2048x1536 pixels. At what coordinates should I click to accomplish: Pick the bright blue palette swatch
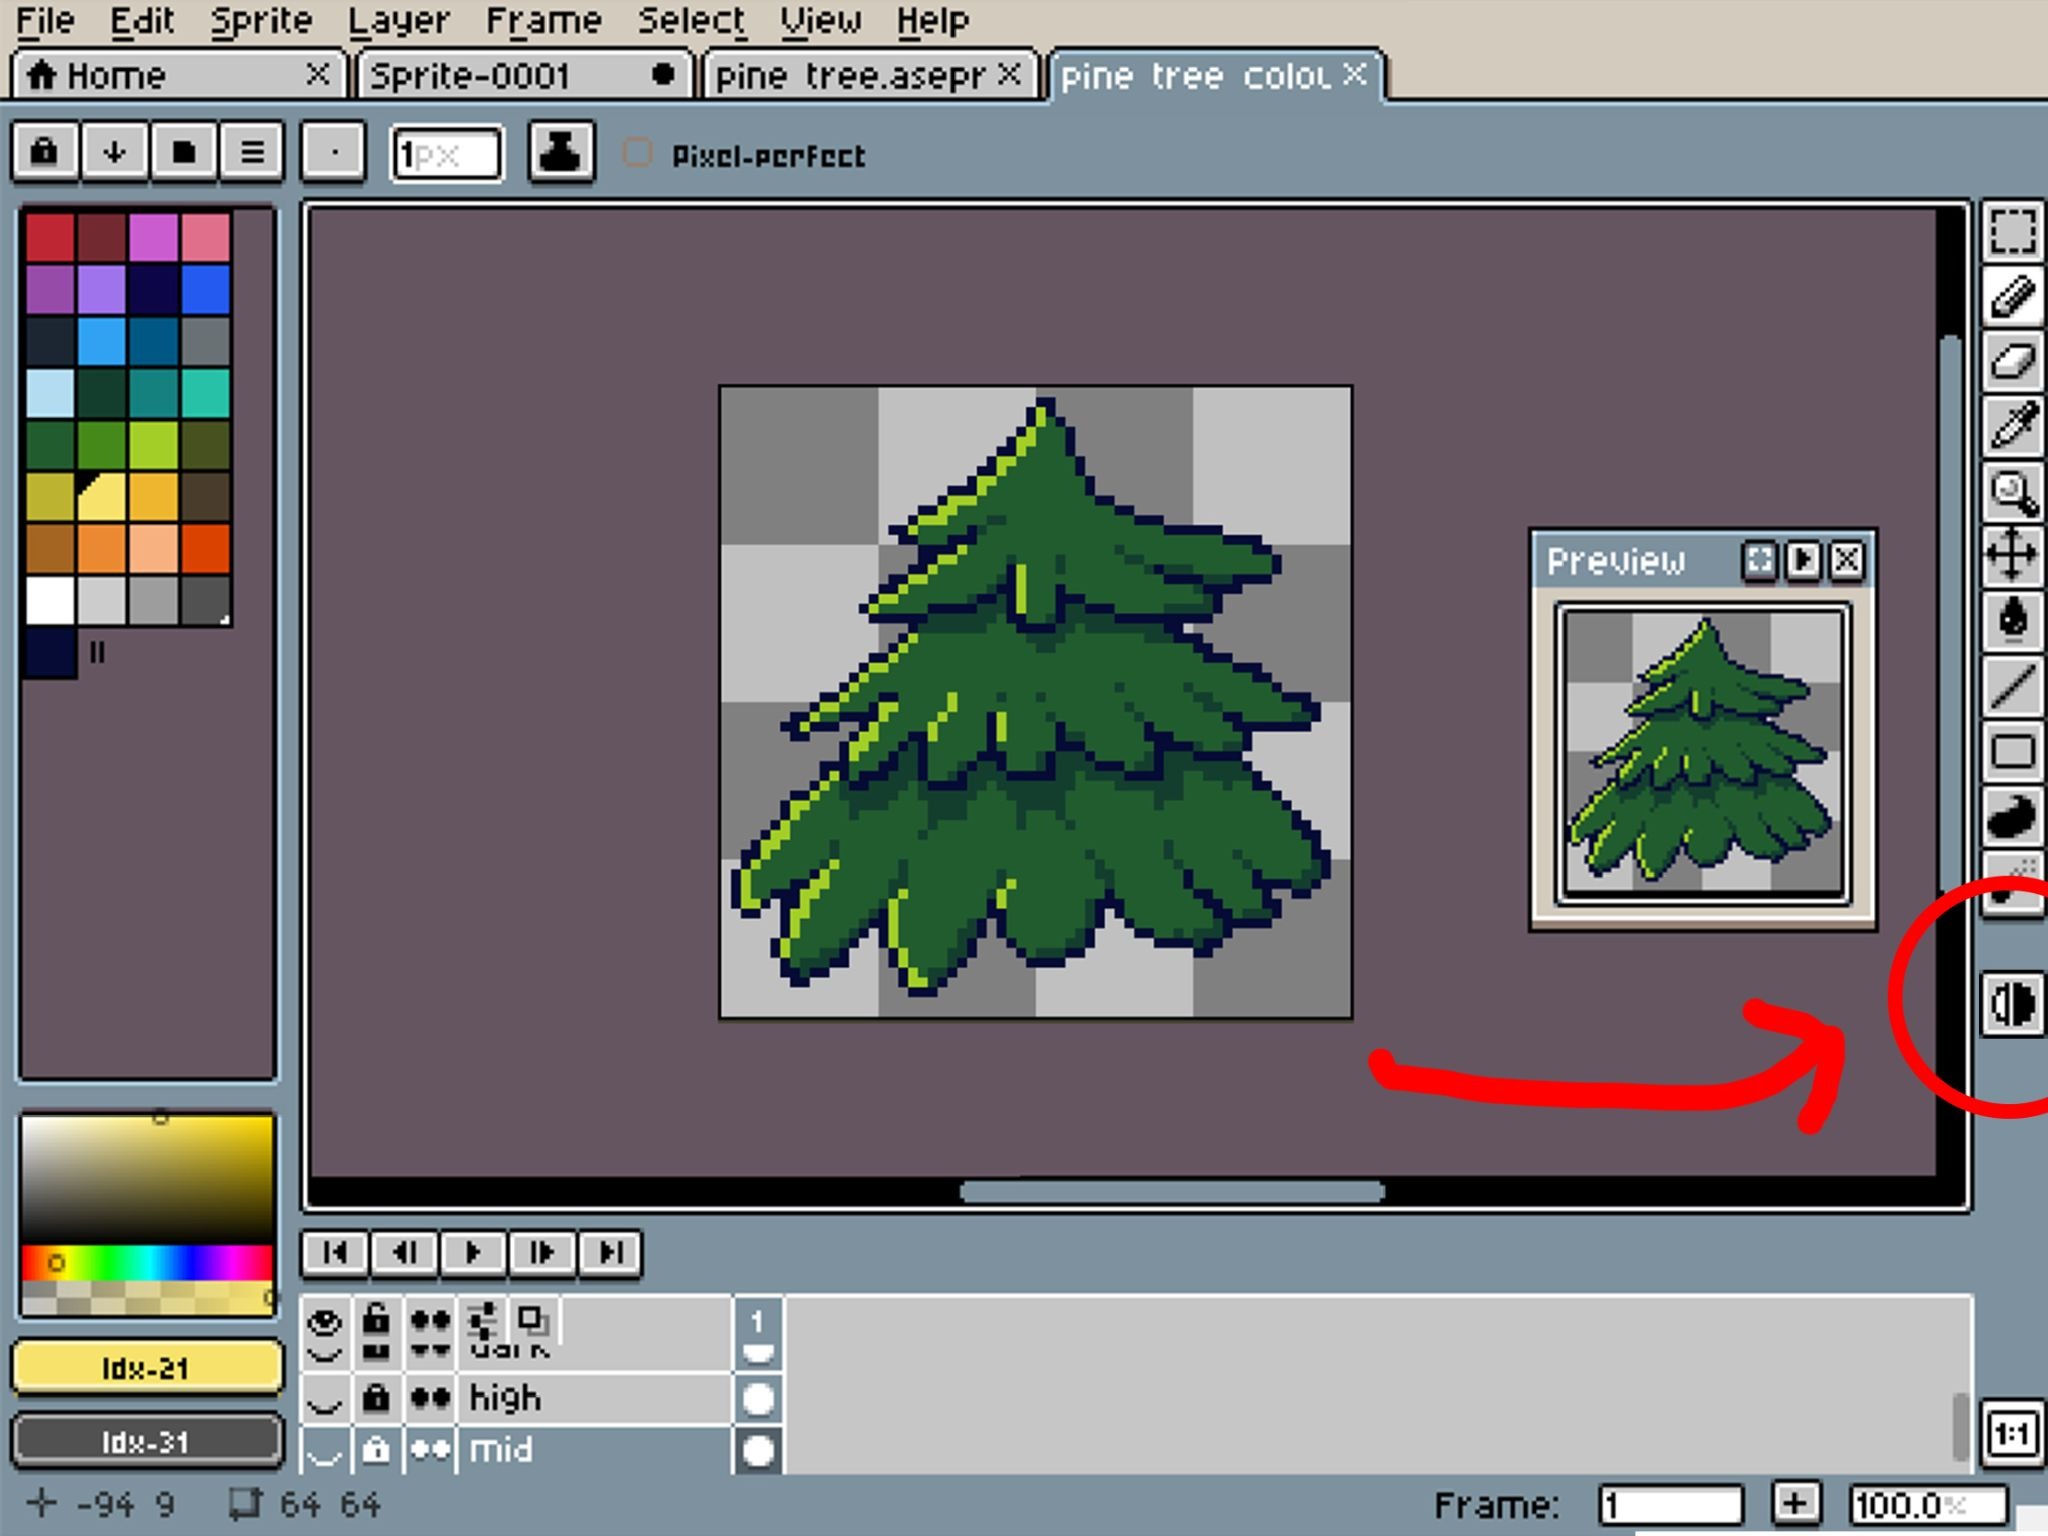205,290
